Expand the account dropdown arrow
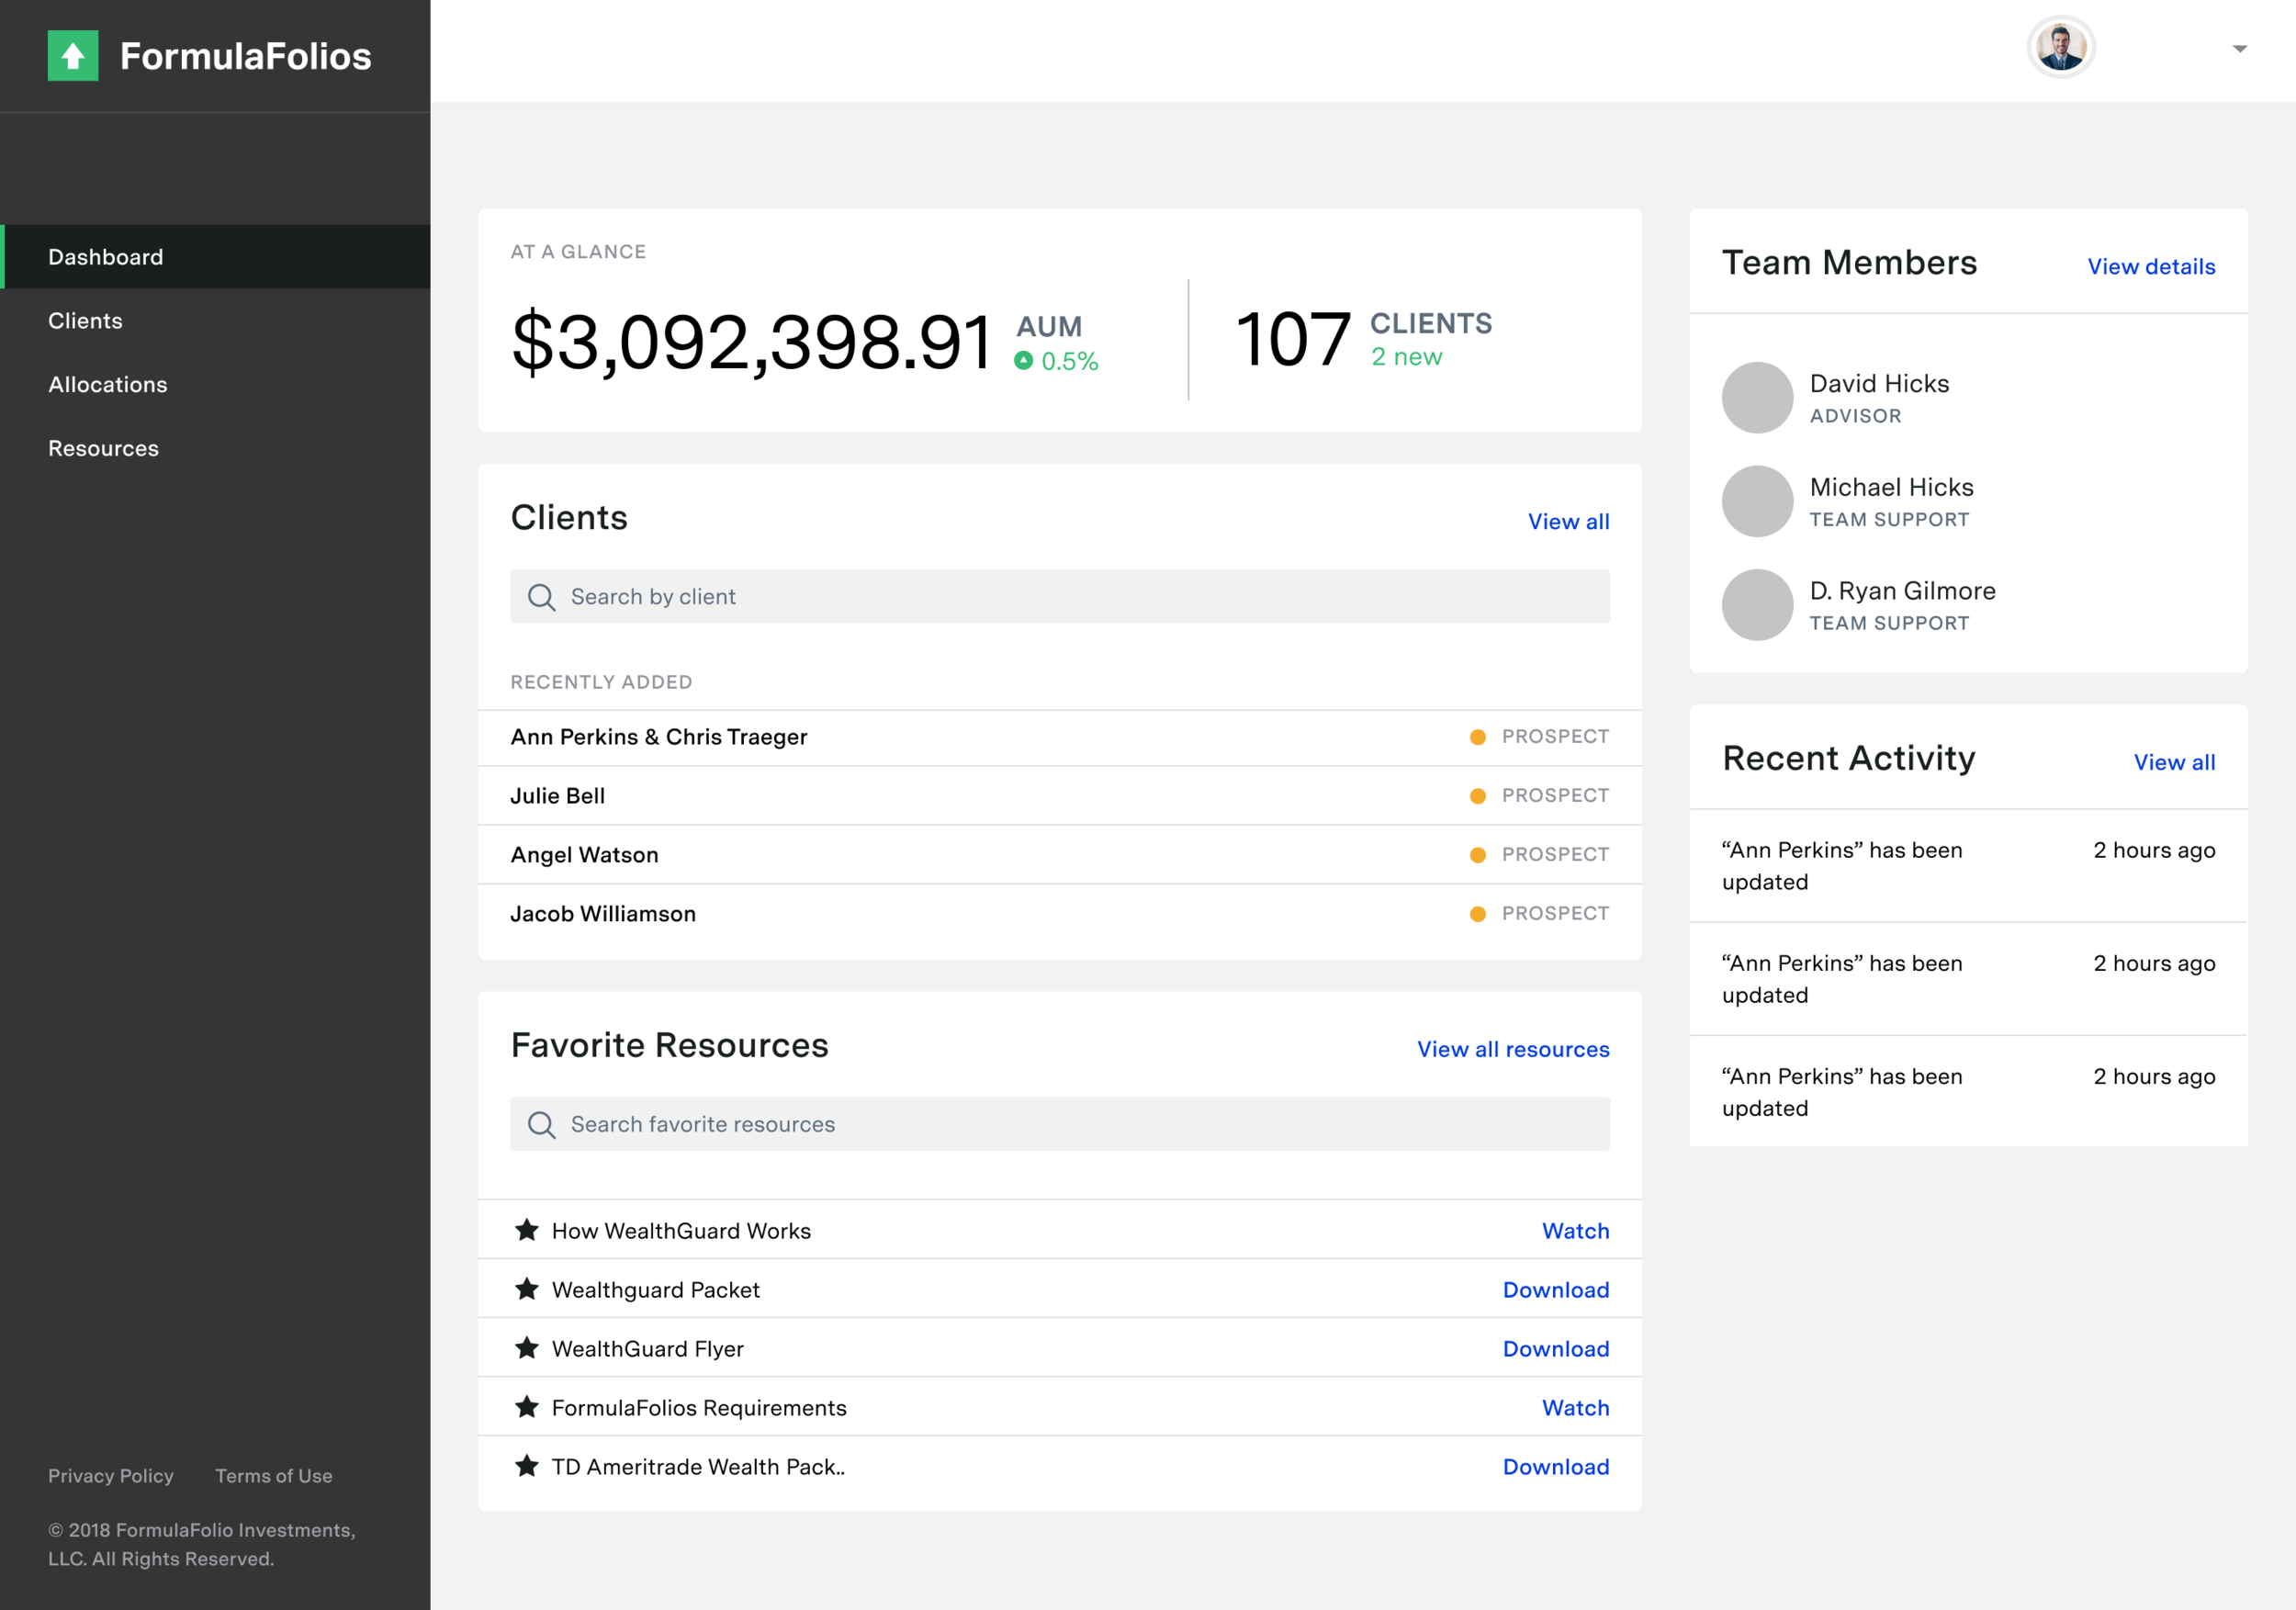 point(2240,48)
